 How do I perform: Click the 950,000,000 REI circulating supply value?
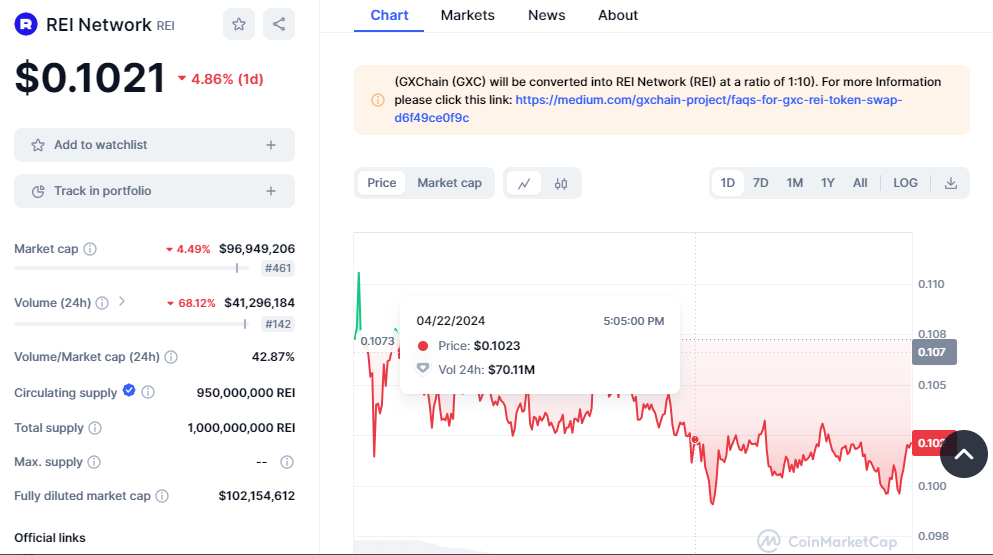[x=246, y=393]
